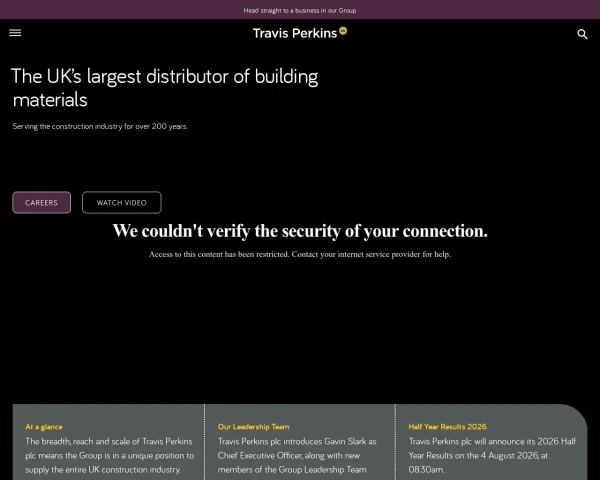
Task: Open the hamburger navigation menu
Action: tap(15, 33)
